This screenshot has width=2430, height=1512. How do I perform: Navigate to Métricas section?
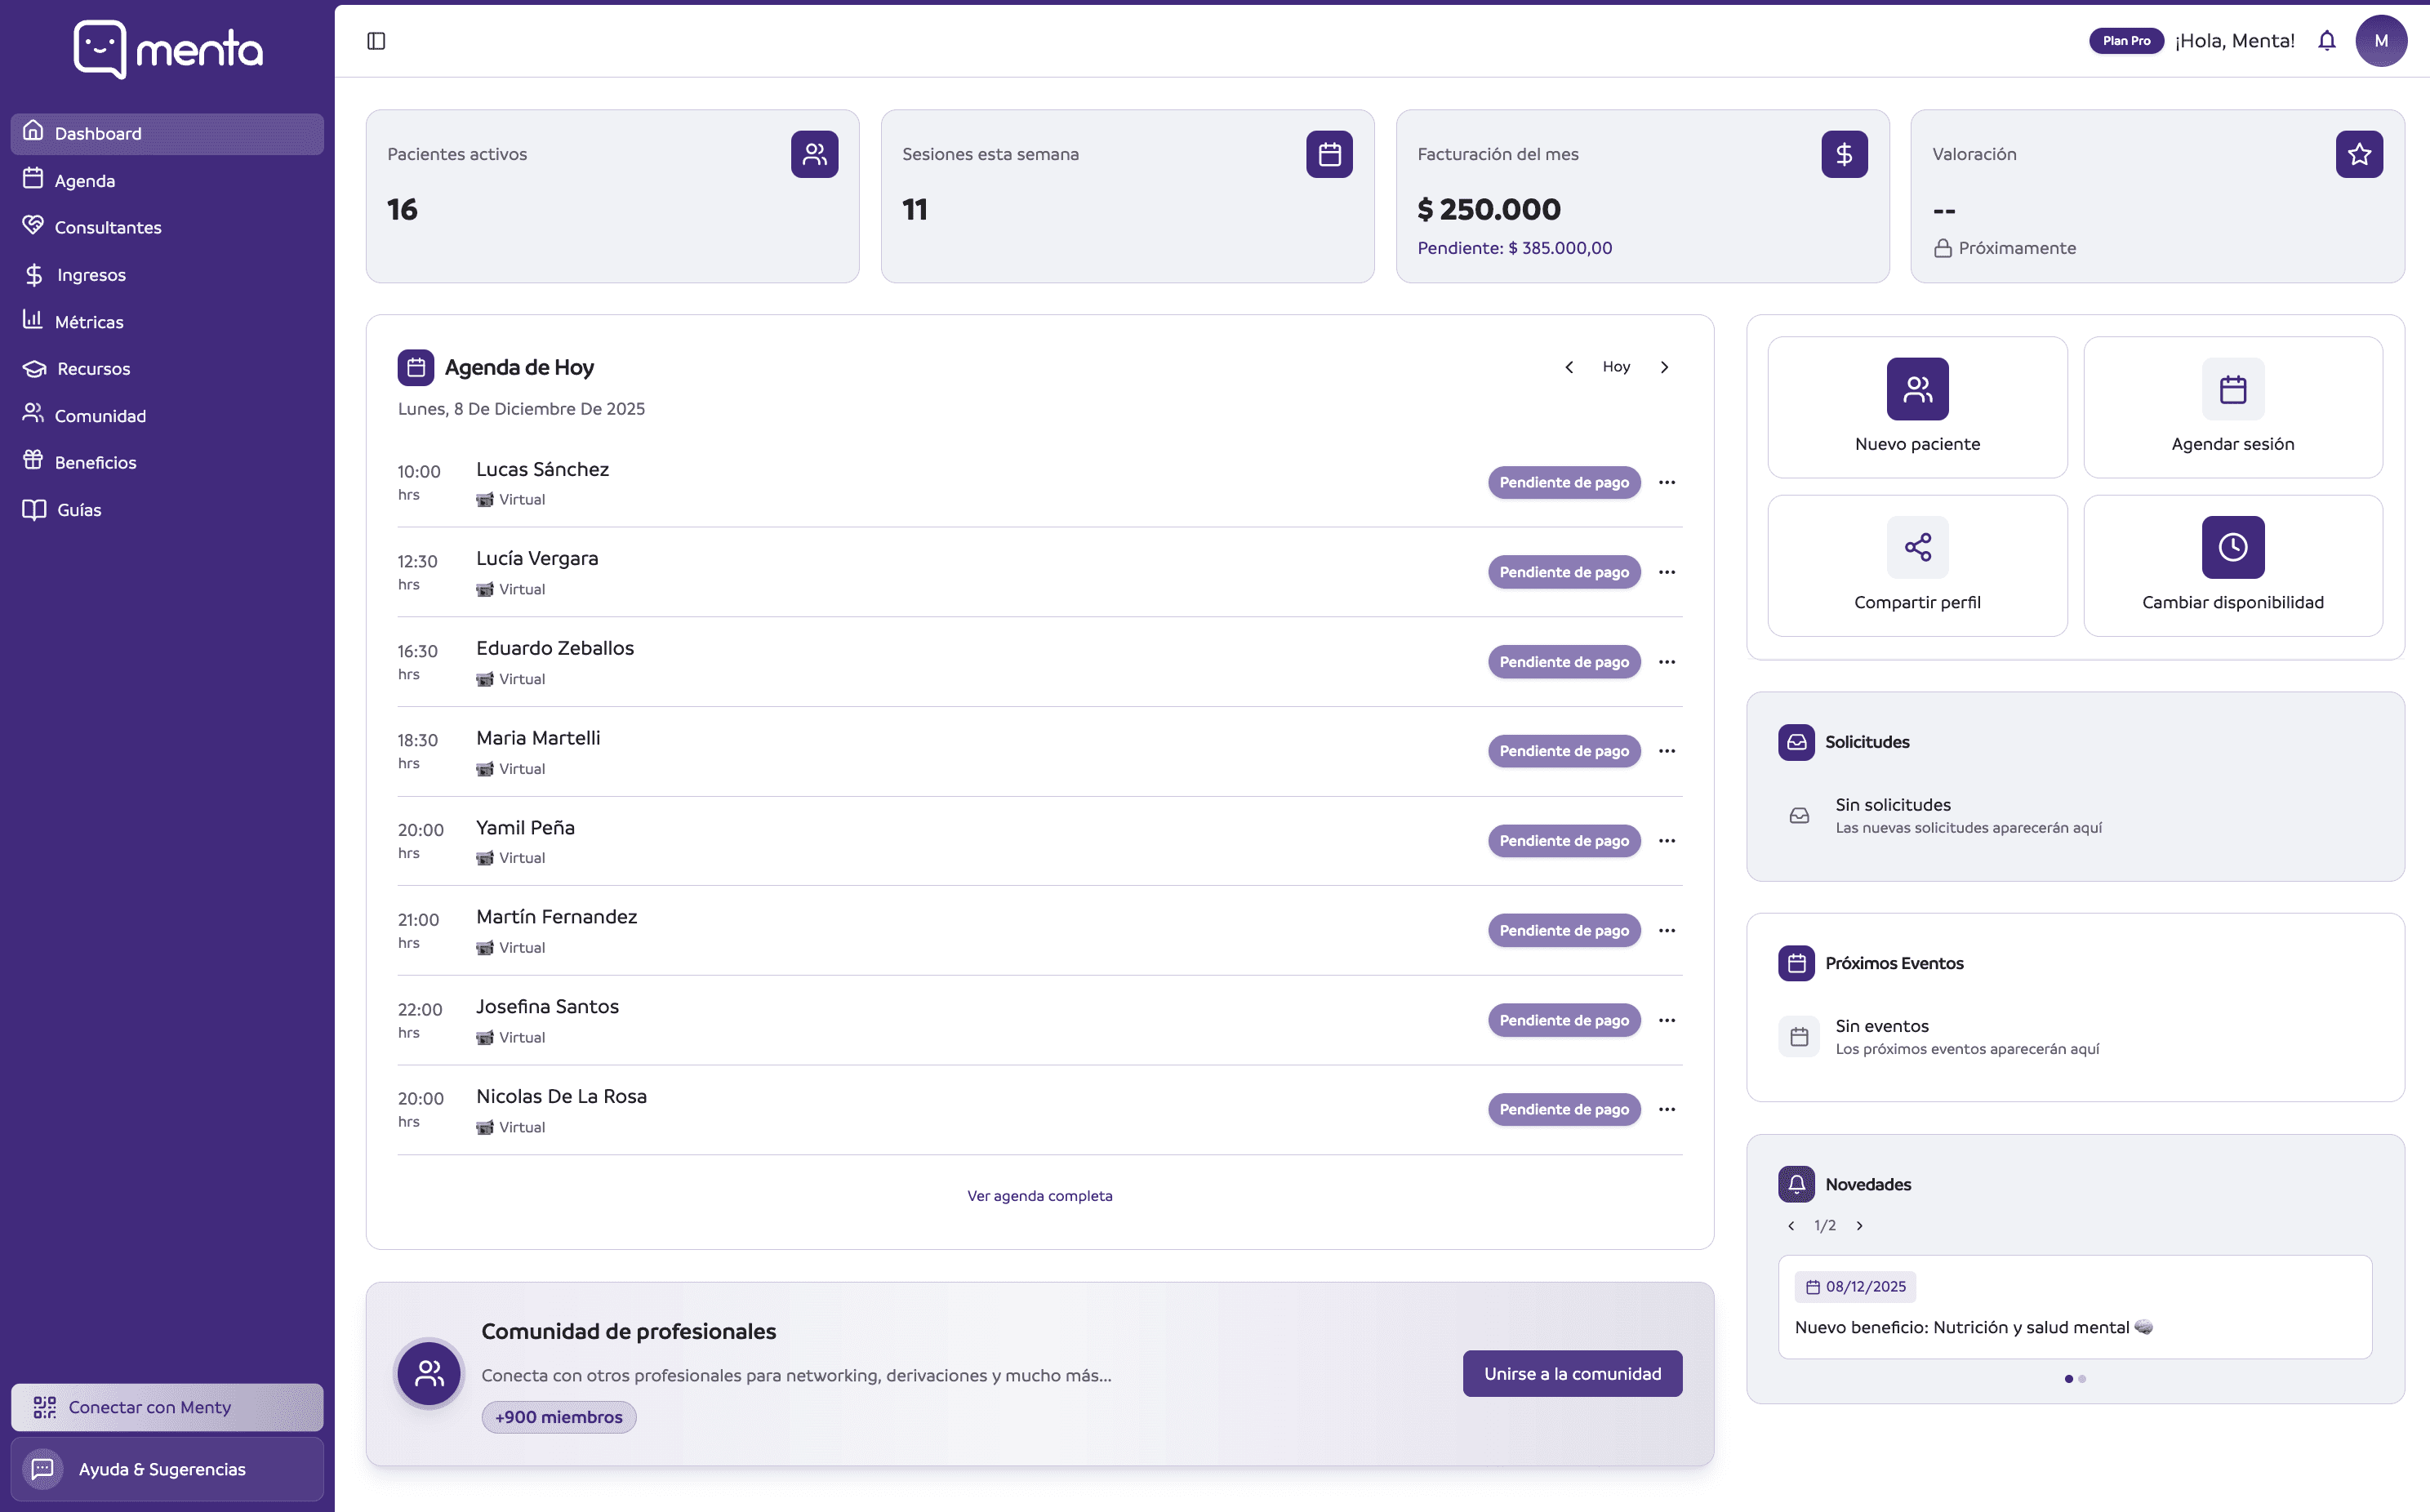[x=89, y=322]
